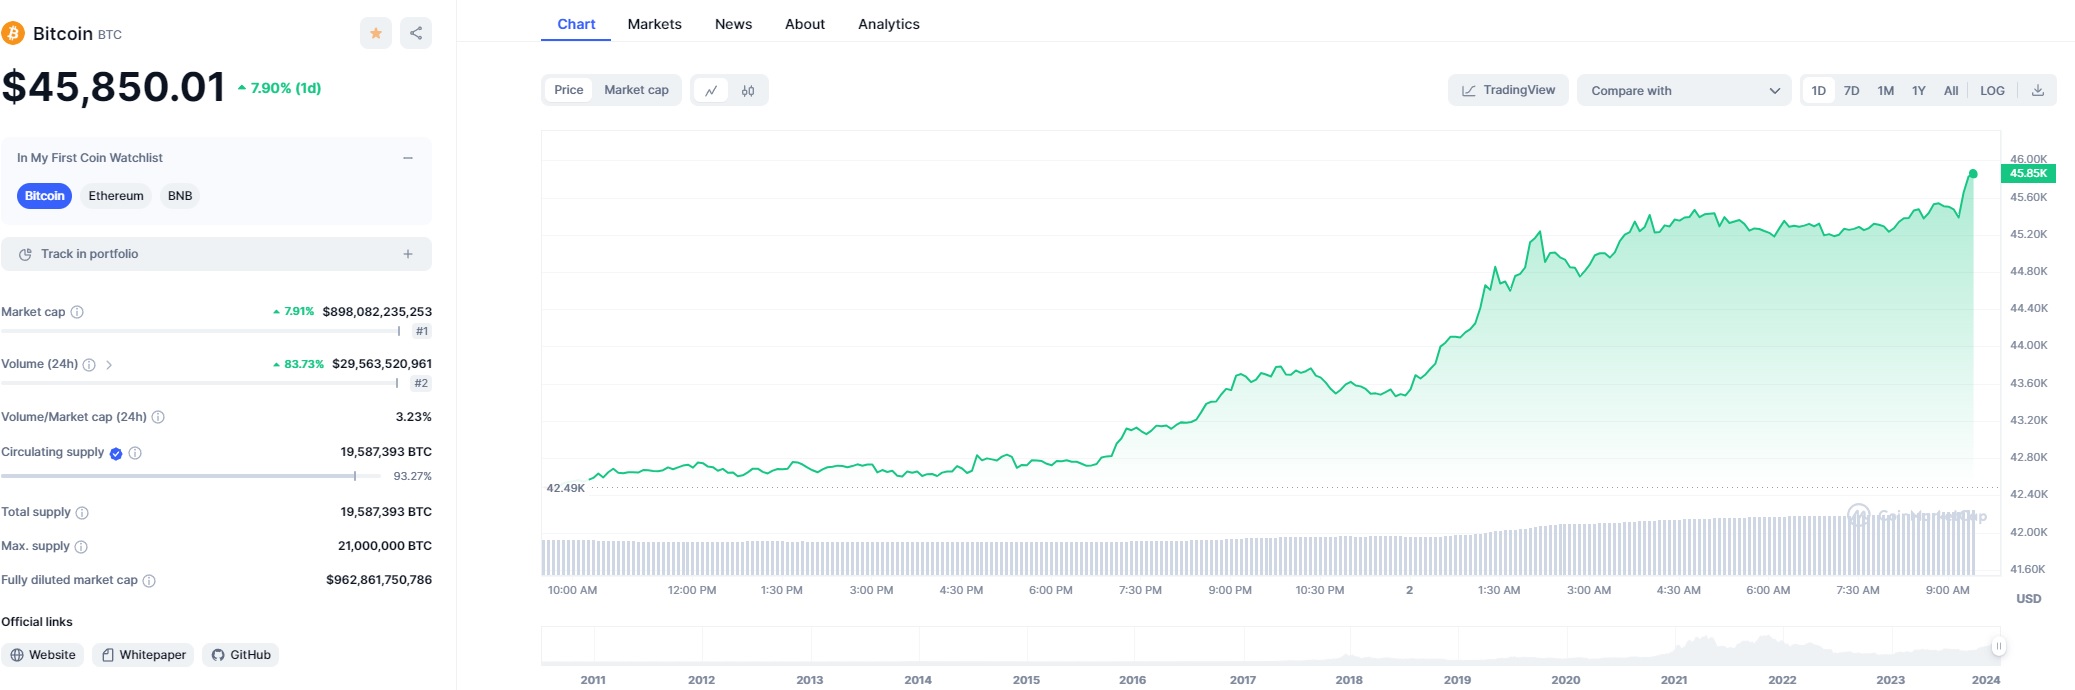Set chart range to 1Y
2075x690 pixels.
(x=1919, y=90)
